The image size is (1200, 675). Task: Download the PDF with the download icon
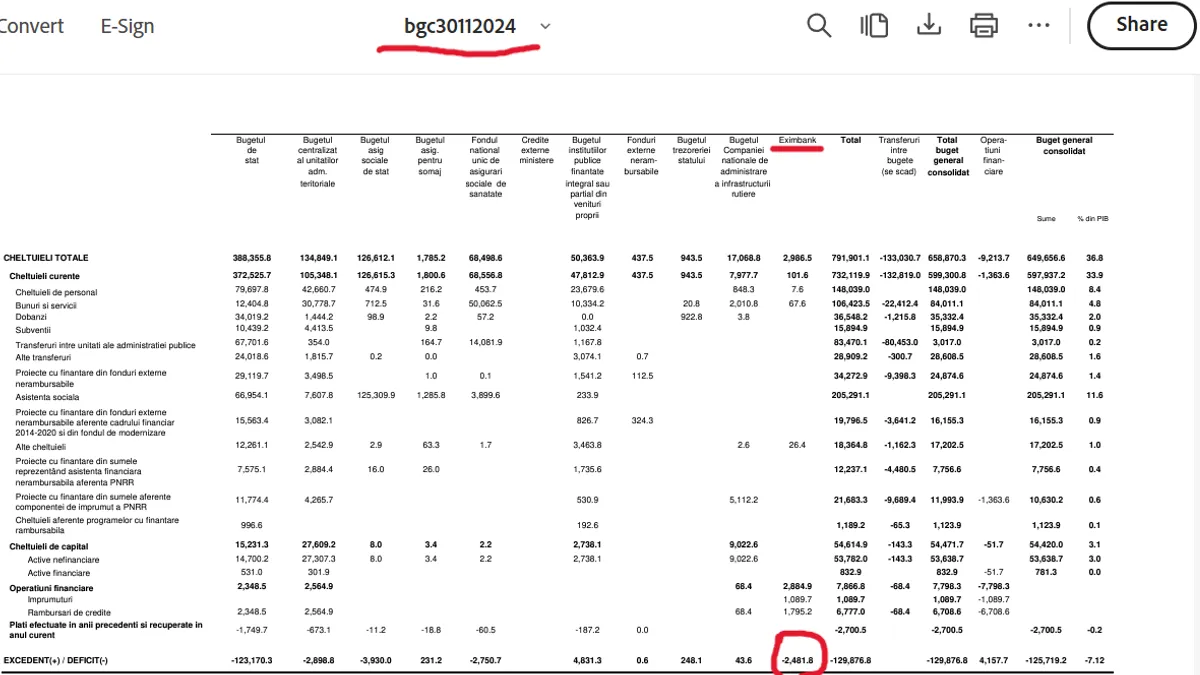(929, 26)
